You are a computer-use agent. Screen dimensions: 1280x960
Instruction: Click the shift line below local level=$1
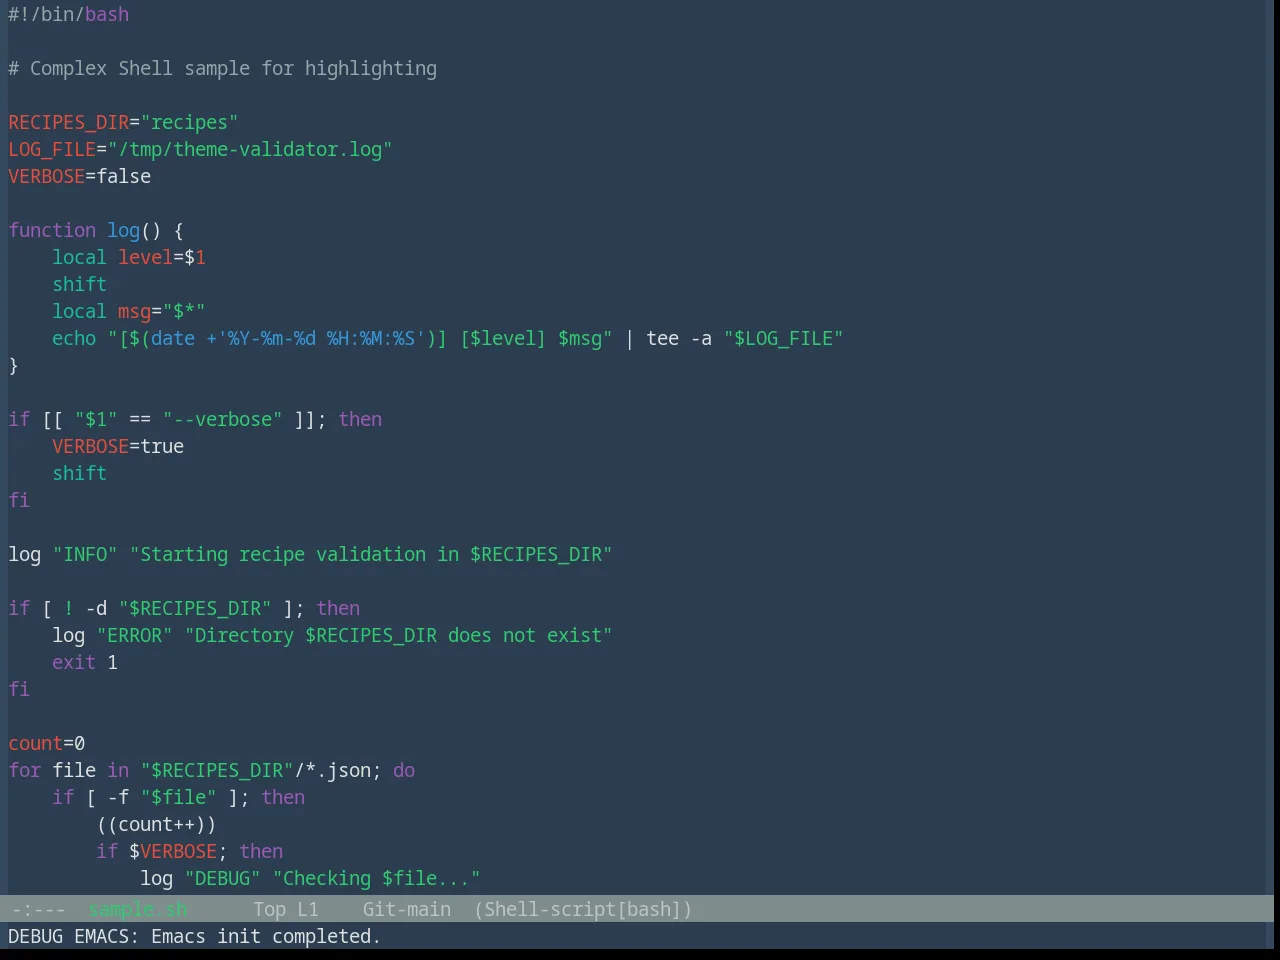click(x=80, y=284)
